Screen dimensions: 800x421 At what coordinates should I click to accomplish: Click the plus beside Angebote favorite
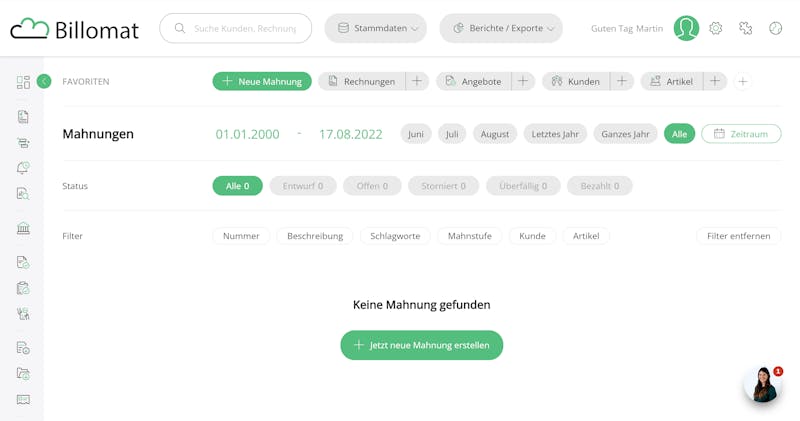523,81
